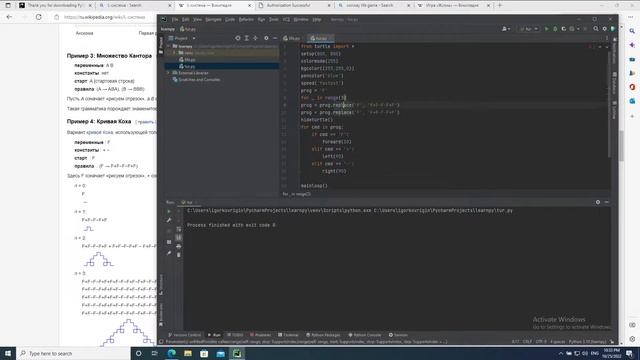The image size is (640, 360).
Task: Open TODO tool window tab
Action: (x=235, y=335)
